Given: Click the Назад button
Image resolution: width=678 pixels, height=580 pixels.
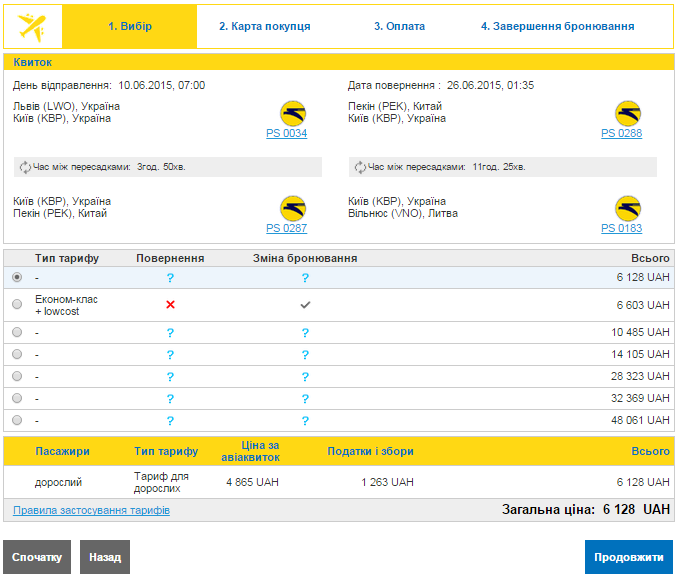Looking at the screenshot, I should pyautogui.click(x=105, y=557).
